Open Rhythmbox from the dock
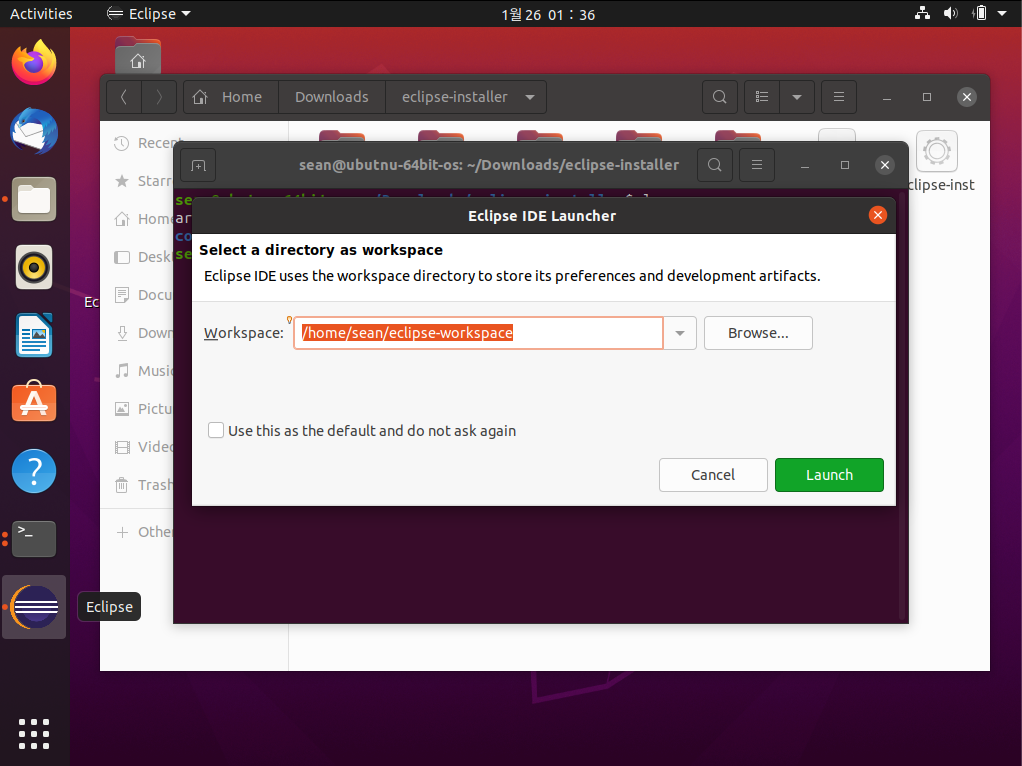 pyautogui.click(x=34, y=267)
